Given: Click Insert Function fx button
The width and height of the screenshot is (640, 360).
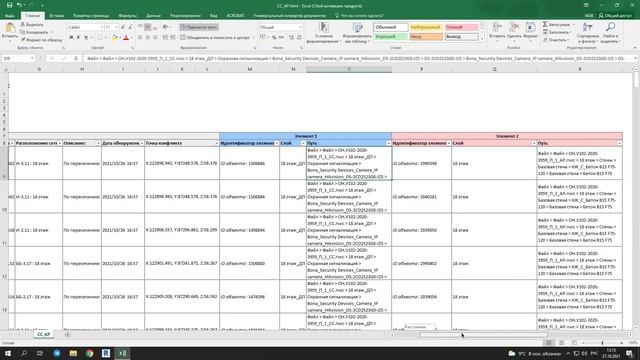Looking at the screenshot, I should click(x=76, y=58).
